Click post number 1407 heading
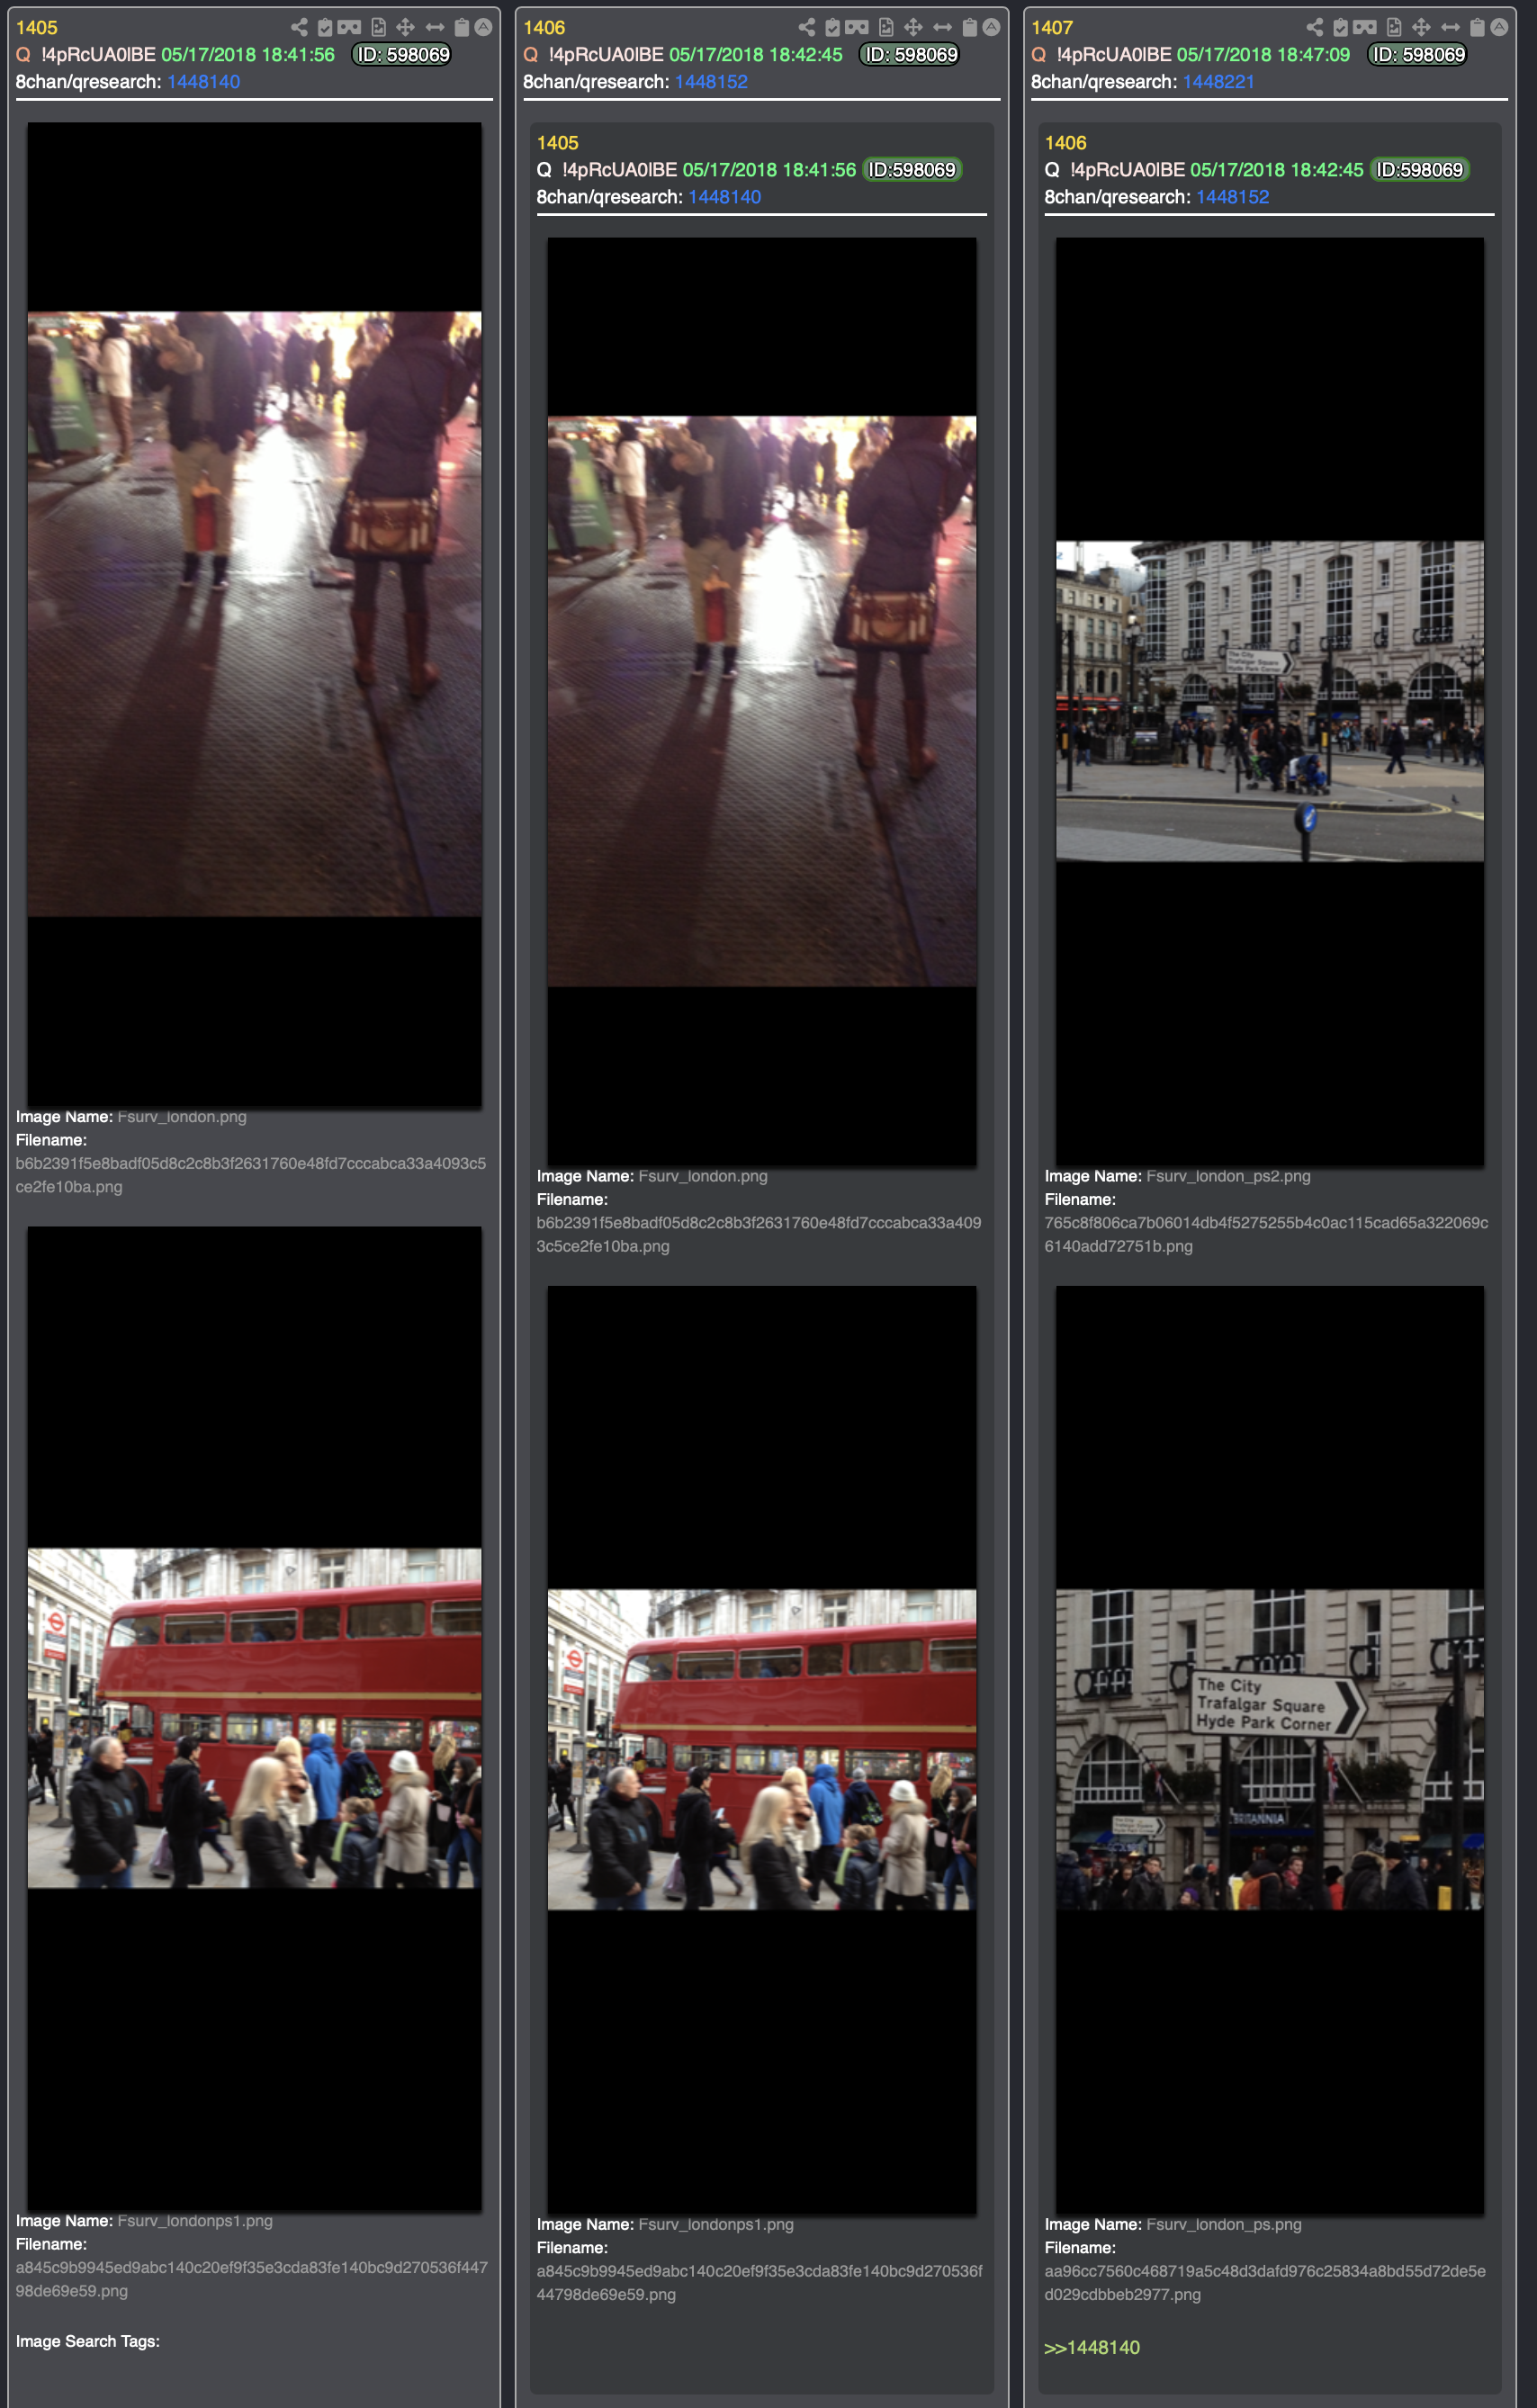This screenshot has height=2408, width=1537. coord(1052,28)
